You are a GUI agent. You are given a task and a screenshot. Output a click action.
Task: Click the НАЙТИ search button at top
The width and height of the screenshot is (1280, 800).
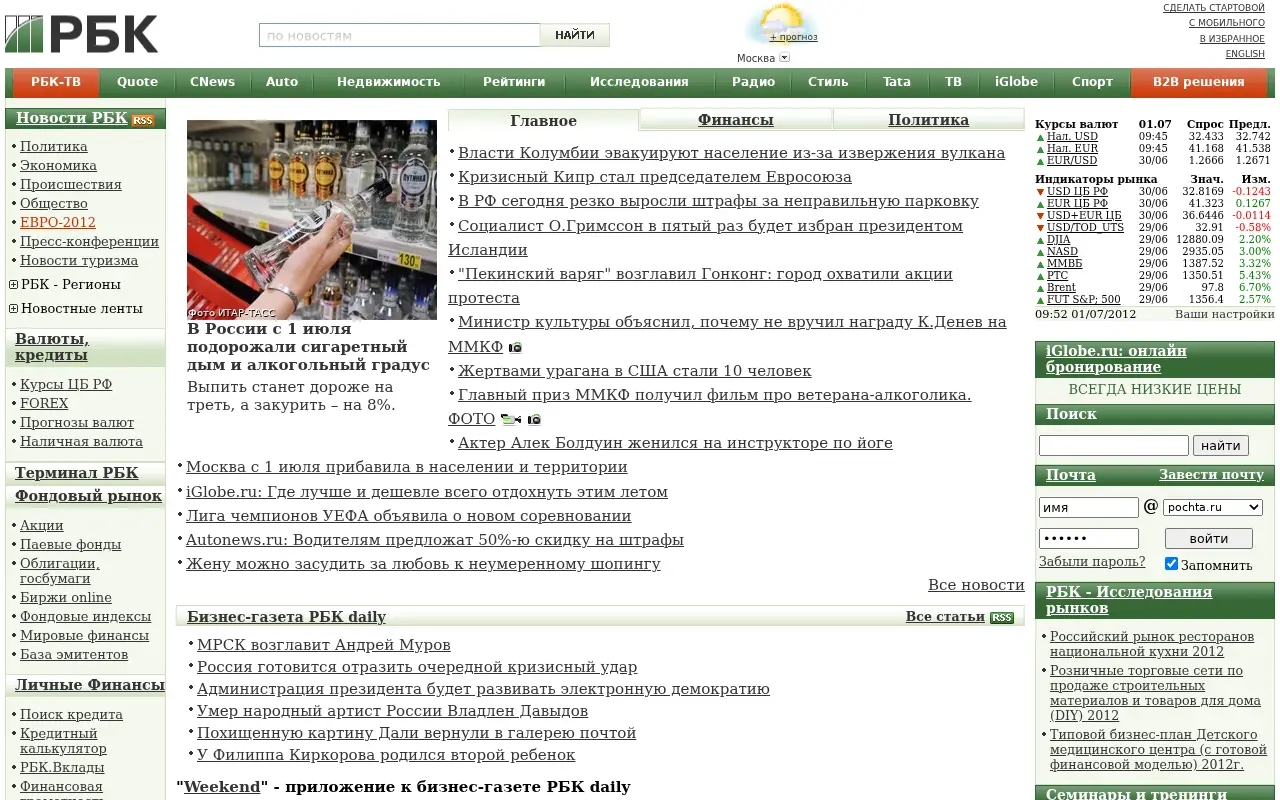(x=575, y=35)
